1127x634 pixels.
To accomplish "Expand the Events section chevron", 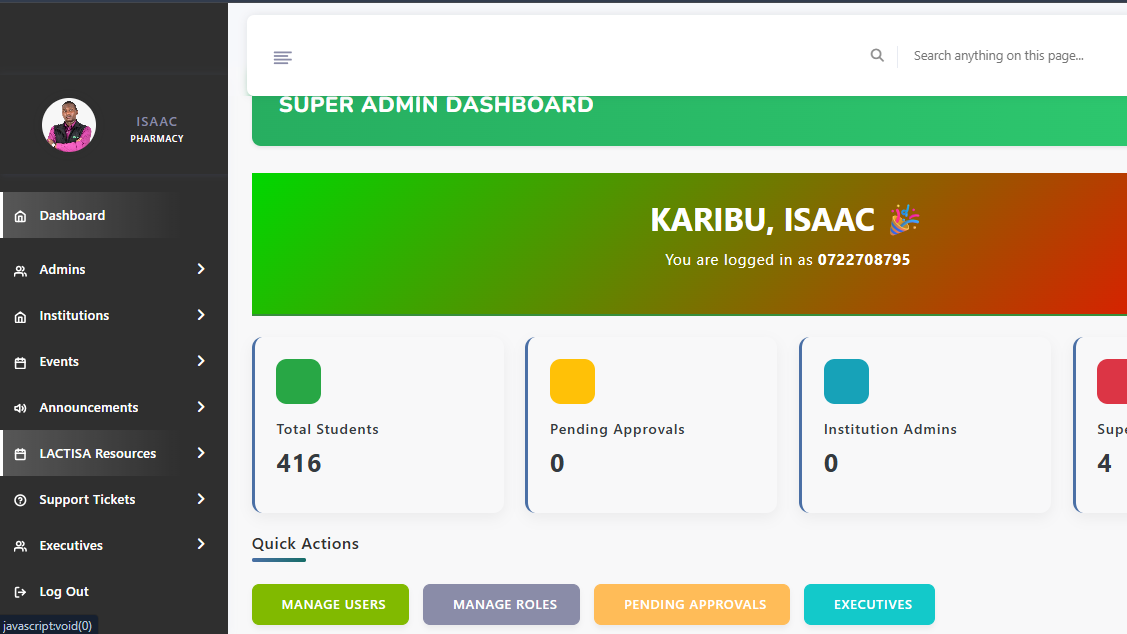I will (x=200, y=361).
